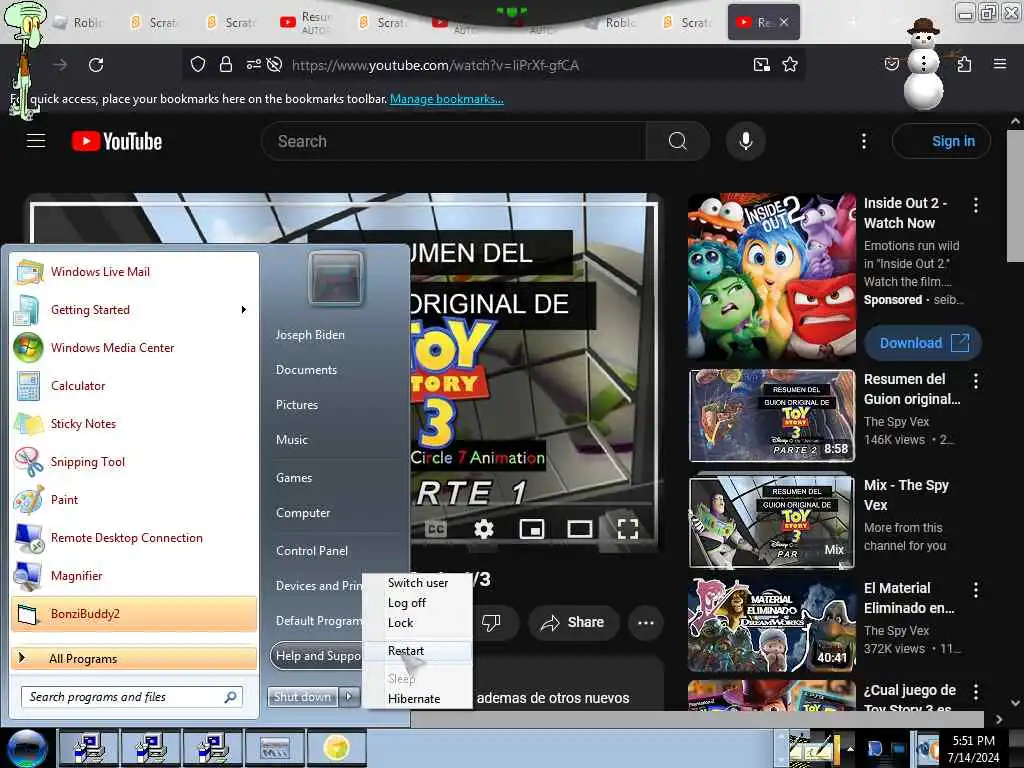Open YouTube settings three-dot menu
This screenshot has width=1024, height=768.
coord(864,141)
